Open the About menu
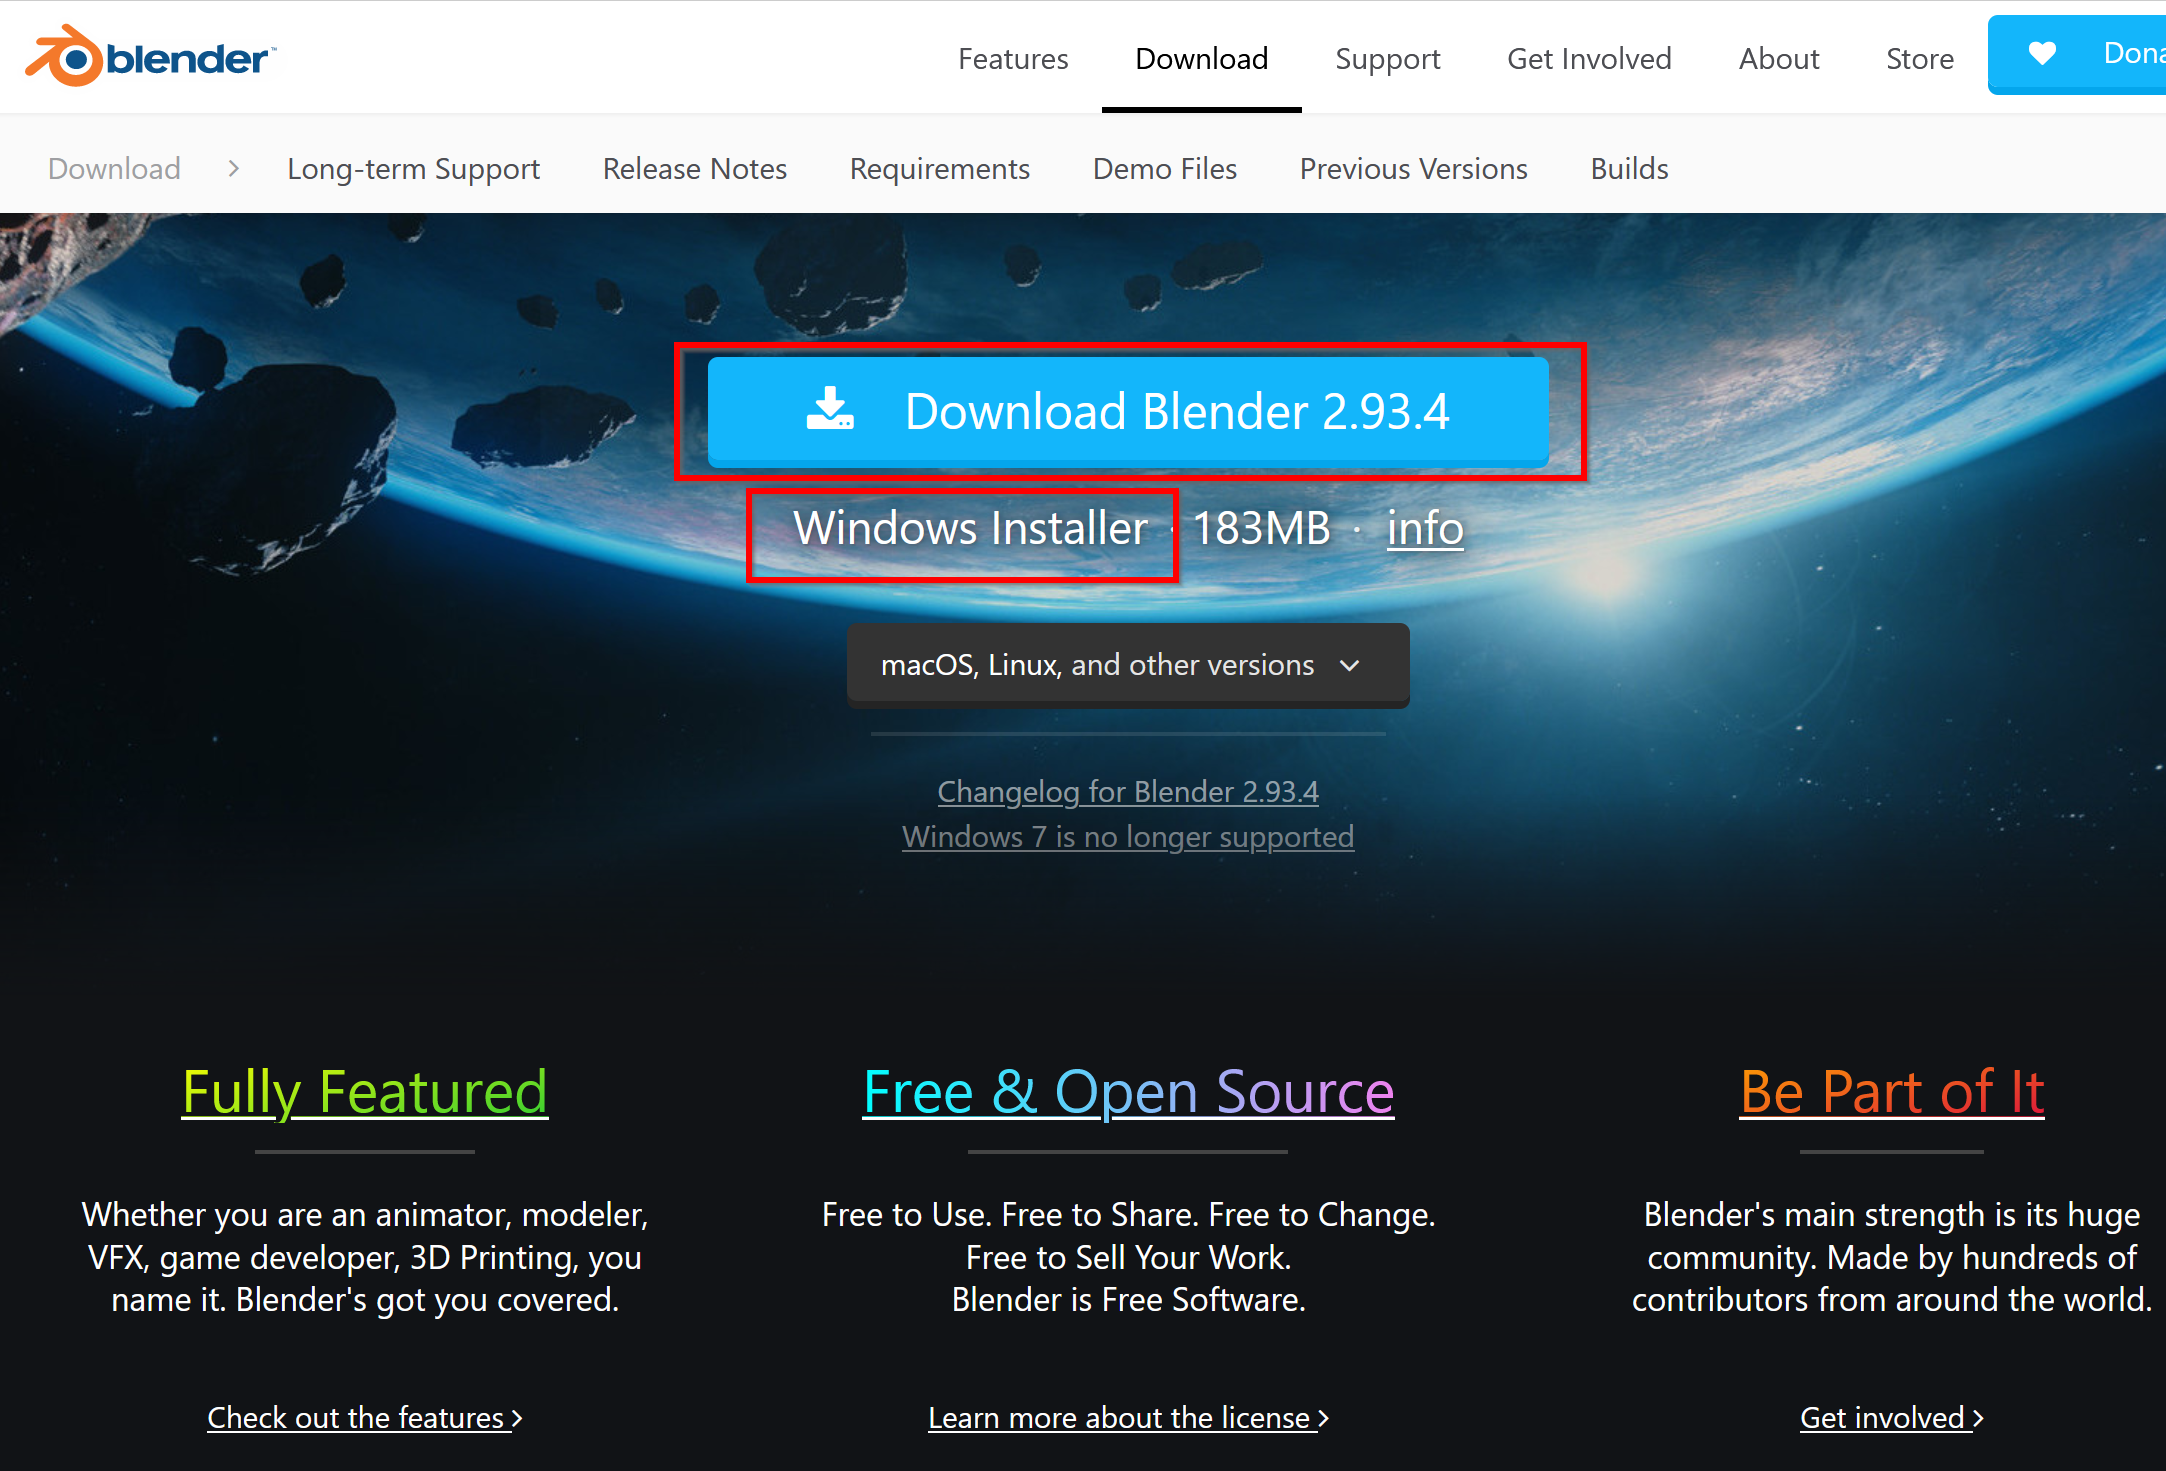Screen dimensions: 2166x1471 1778,59
